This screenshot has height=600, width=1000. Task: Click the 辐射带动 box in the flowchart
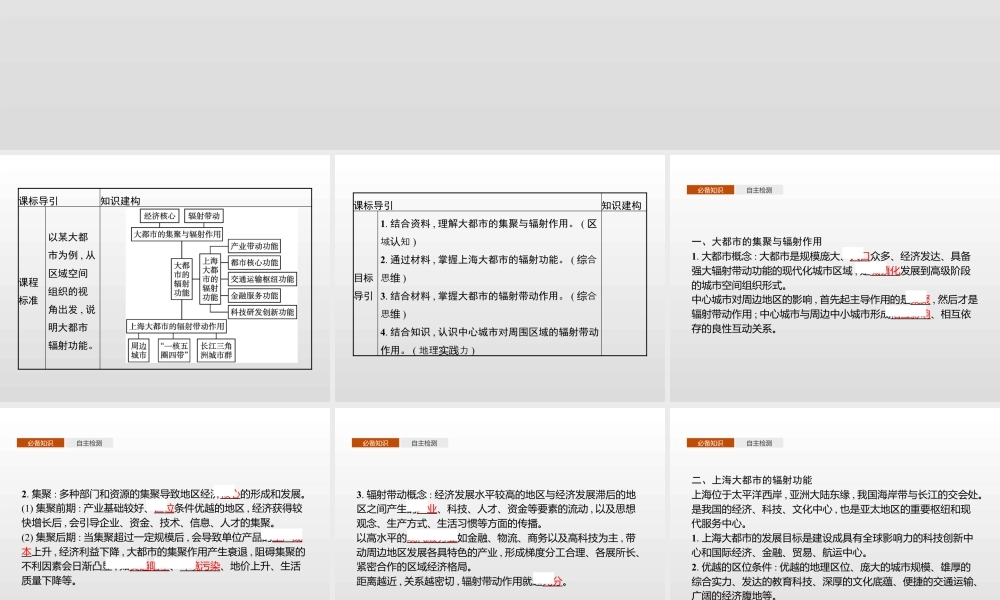[206, 215]
